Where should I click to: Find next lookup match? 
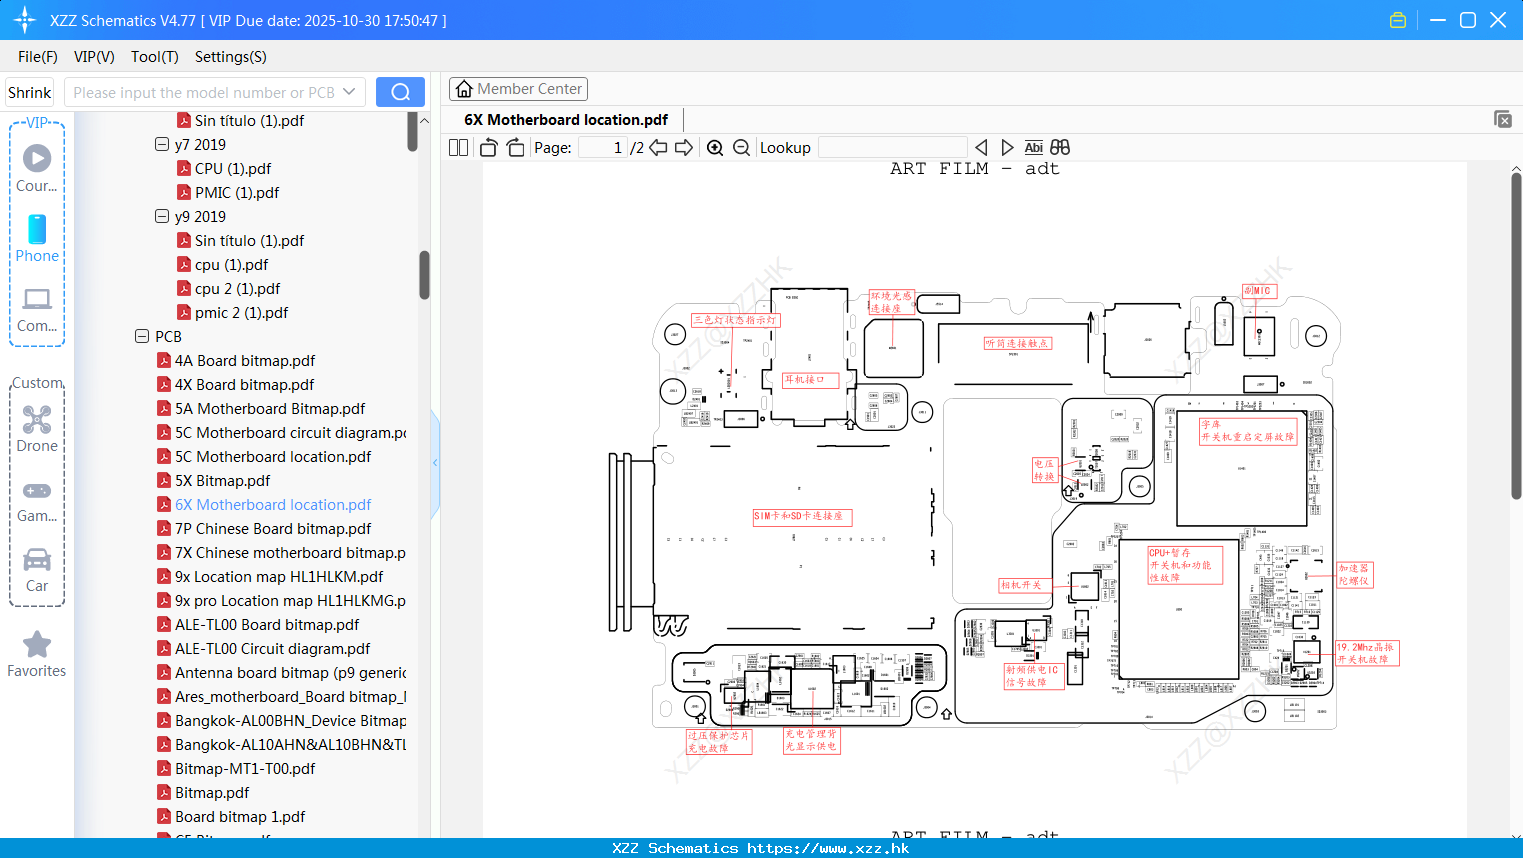pos(1007,147)
